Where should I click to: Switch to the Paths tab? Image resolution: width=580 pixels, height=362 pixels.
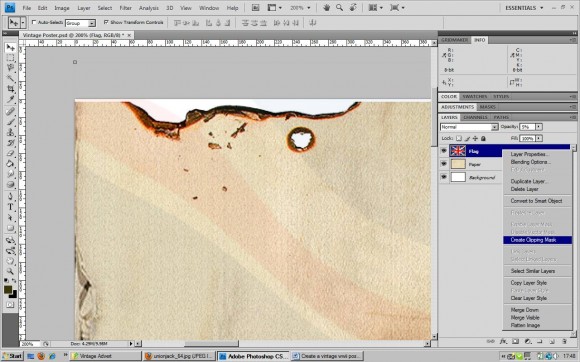[x=501, y=117]
